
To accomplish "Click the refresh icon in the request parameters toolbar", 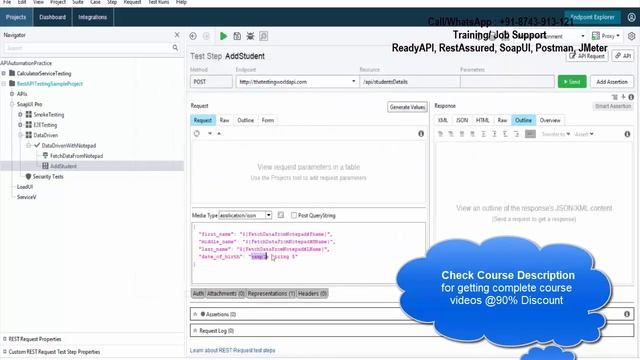I will pyautogui.click(x=197, y=133).
